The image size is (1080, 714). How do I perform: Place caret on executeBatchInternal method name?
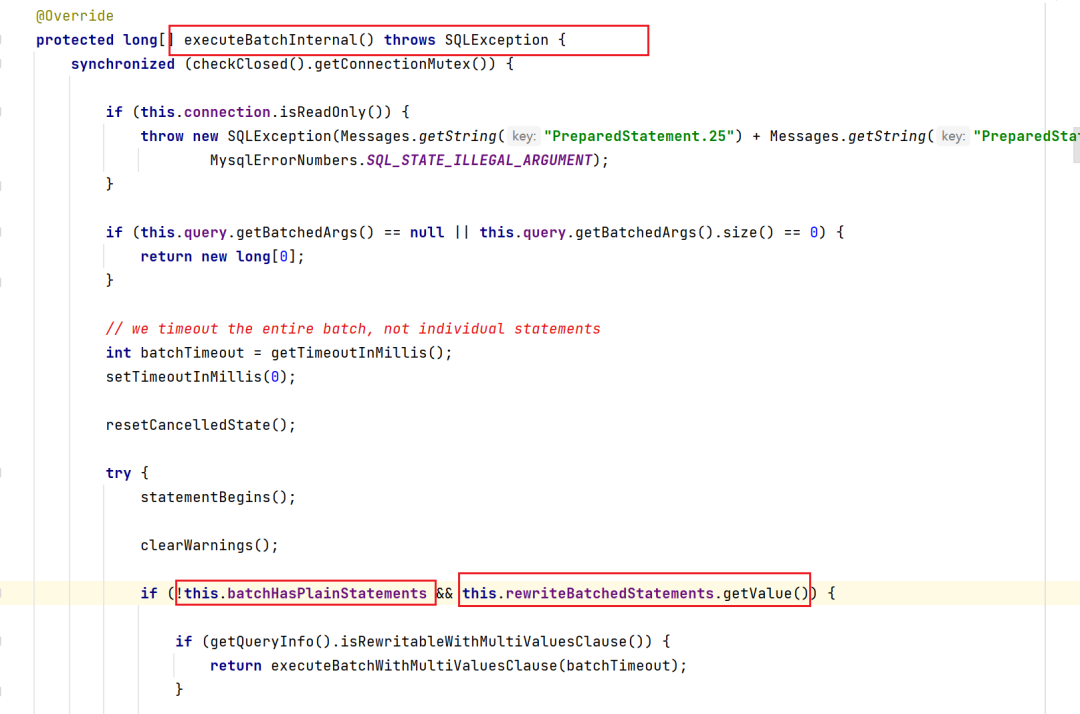pos(270,40)
